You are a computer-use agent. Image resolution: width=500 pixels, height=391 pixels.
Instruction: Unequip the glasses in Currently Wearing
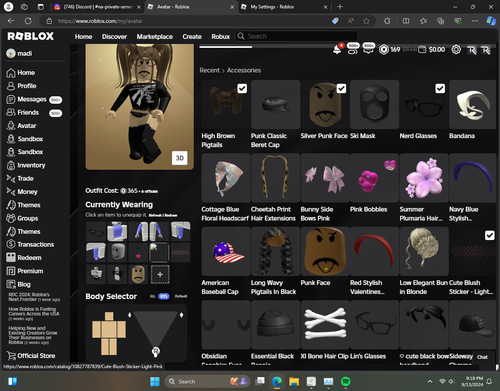96,231
